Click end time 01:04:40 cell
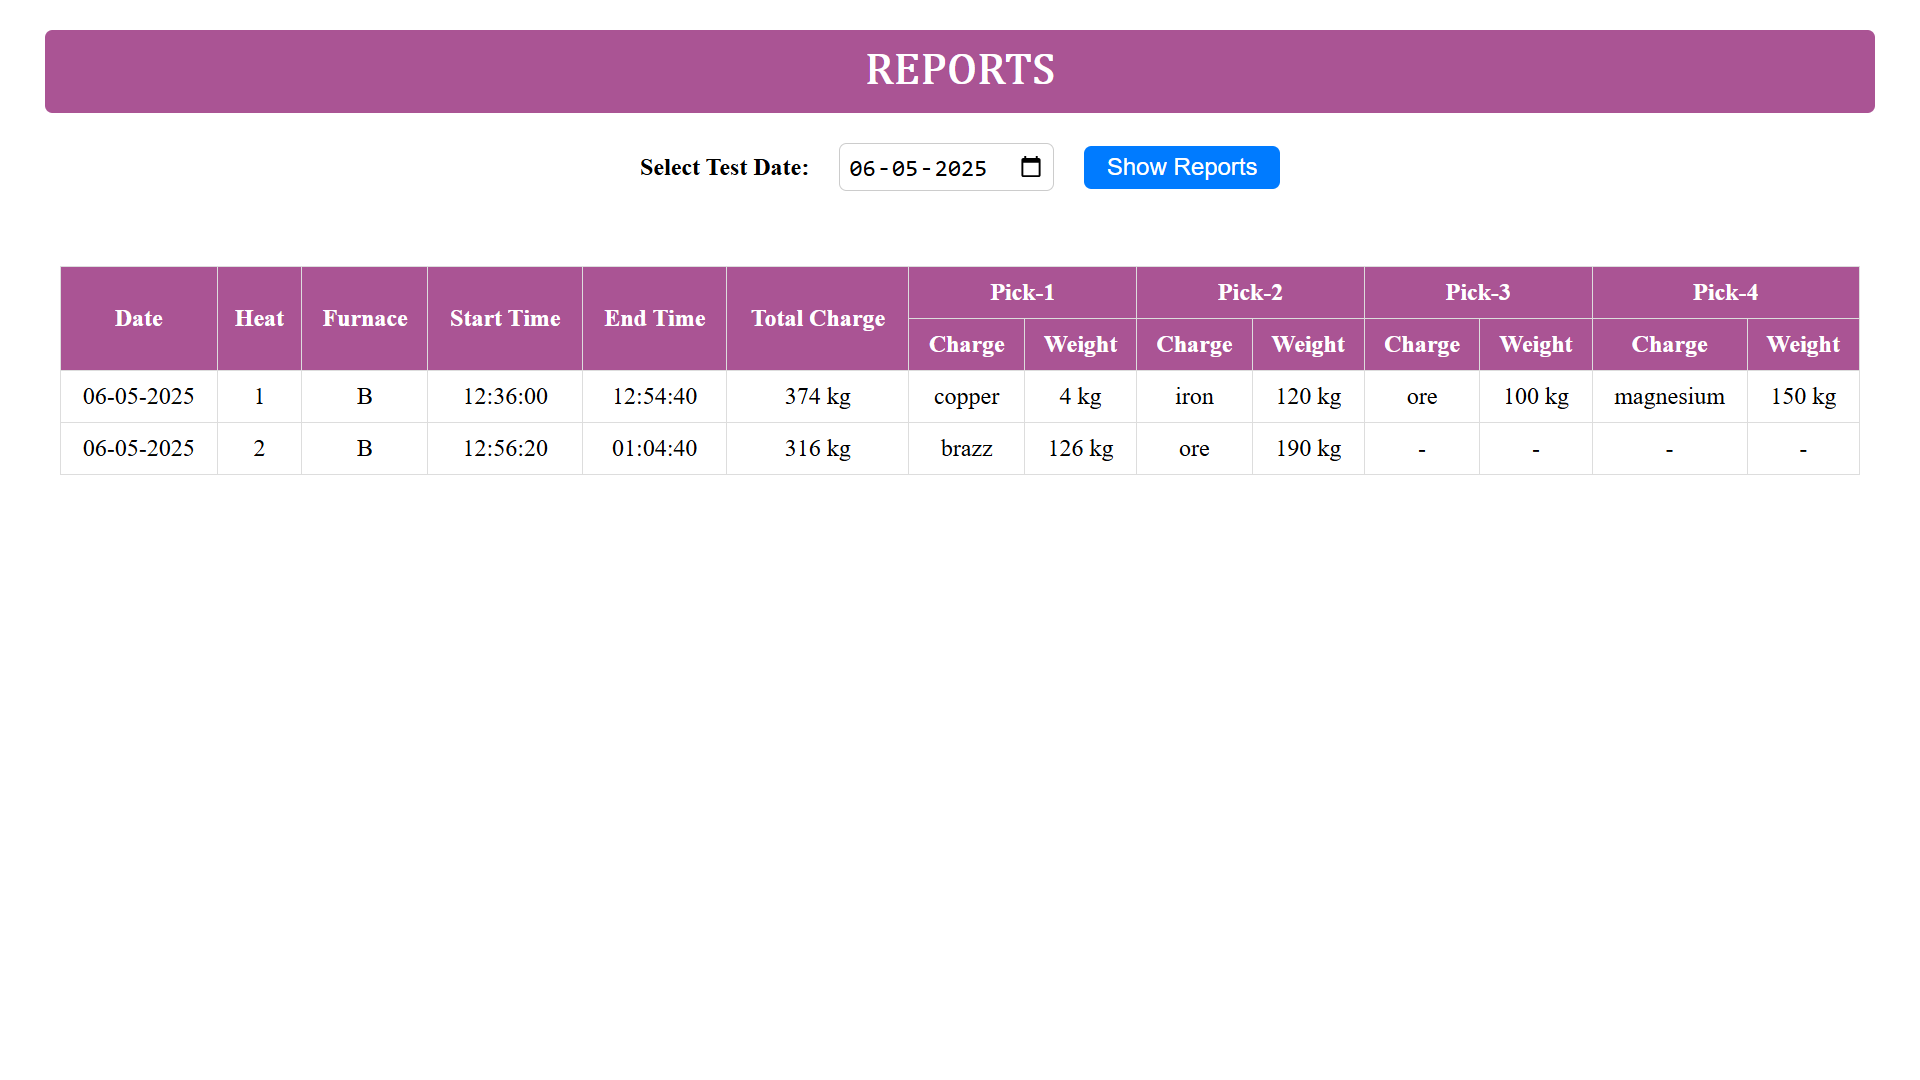This screenshot has width=1920, height=1080. pos(654,448)
